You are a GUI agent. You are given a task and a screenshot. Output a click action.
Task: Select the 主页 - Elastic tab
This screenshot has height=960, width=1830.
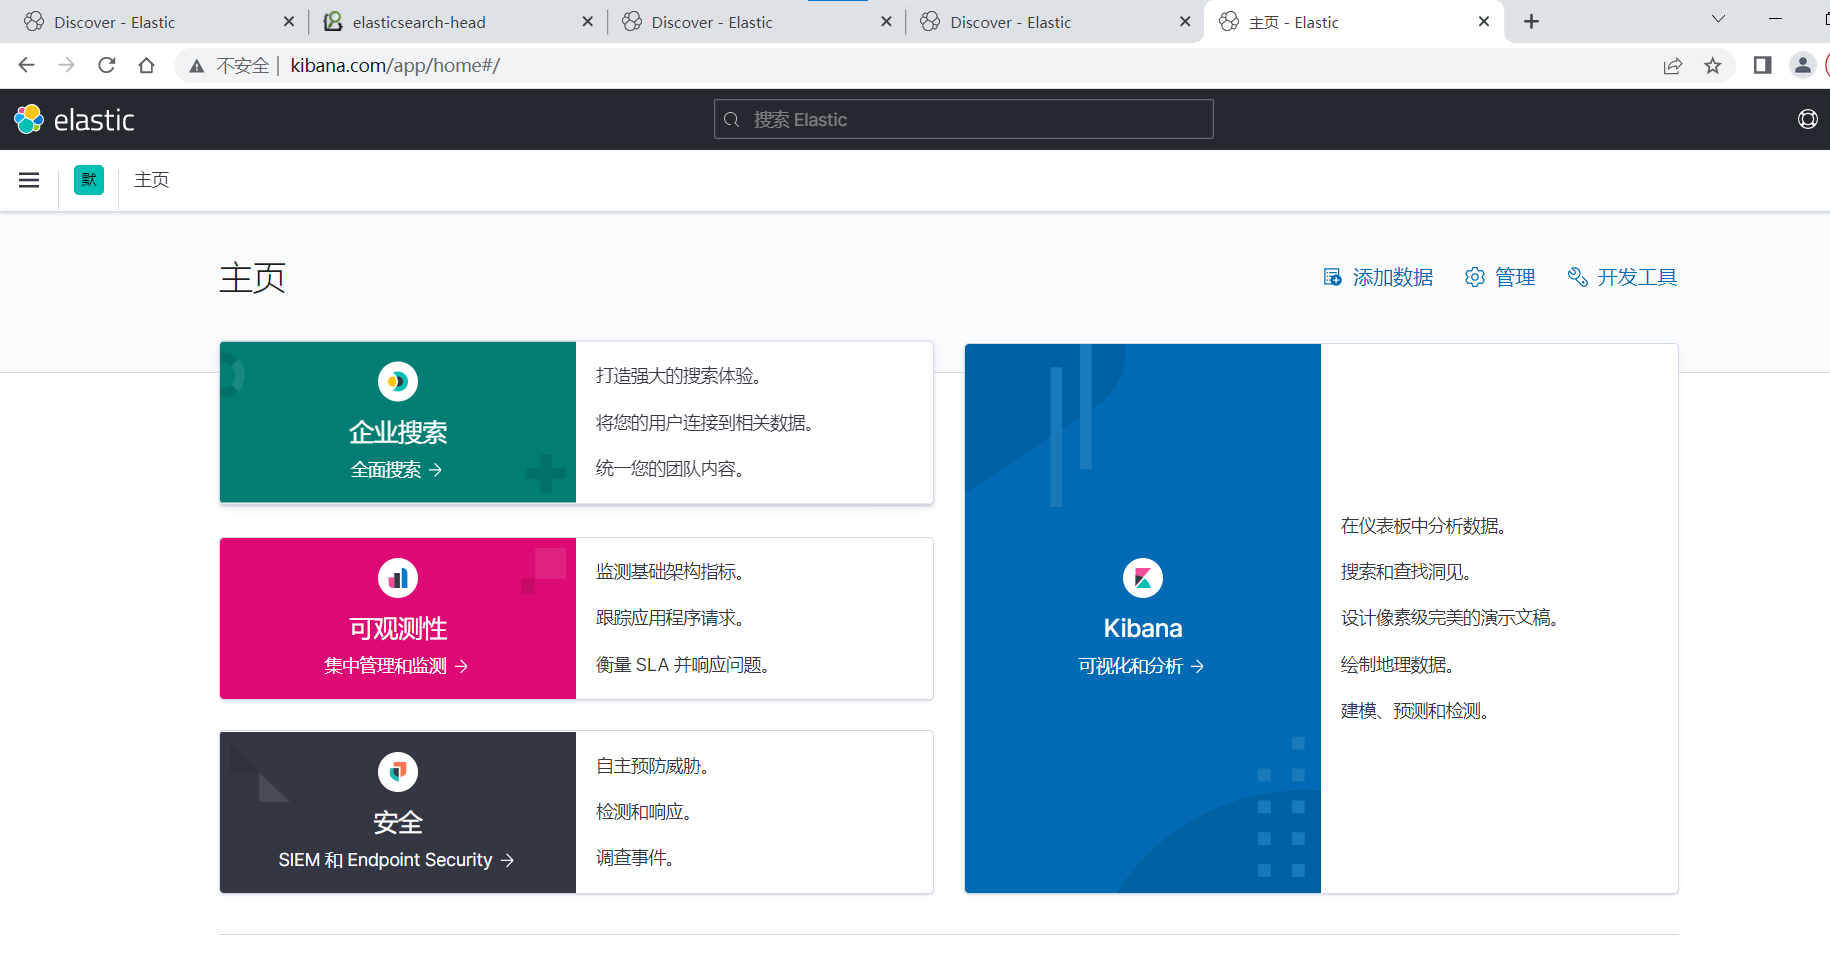(1353, 22)
